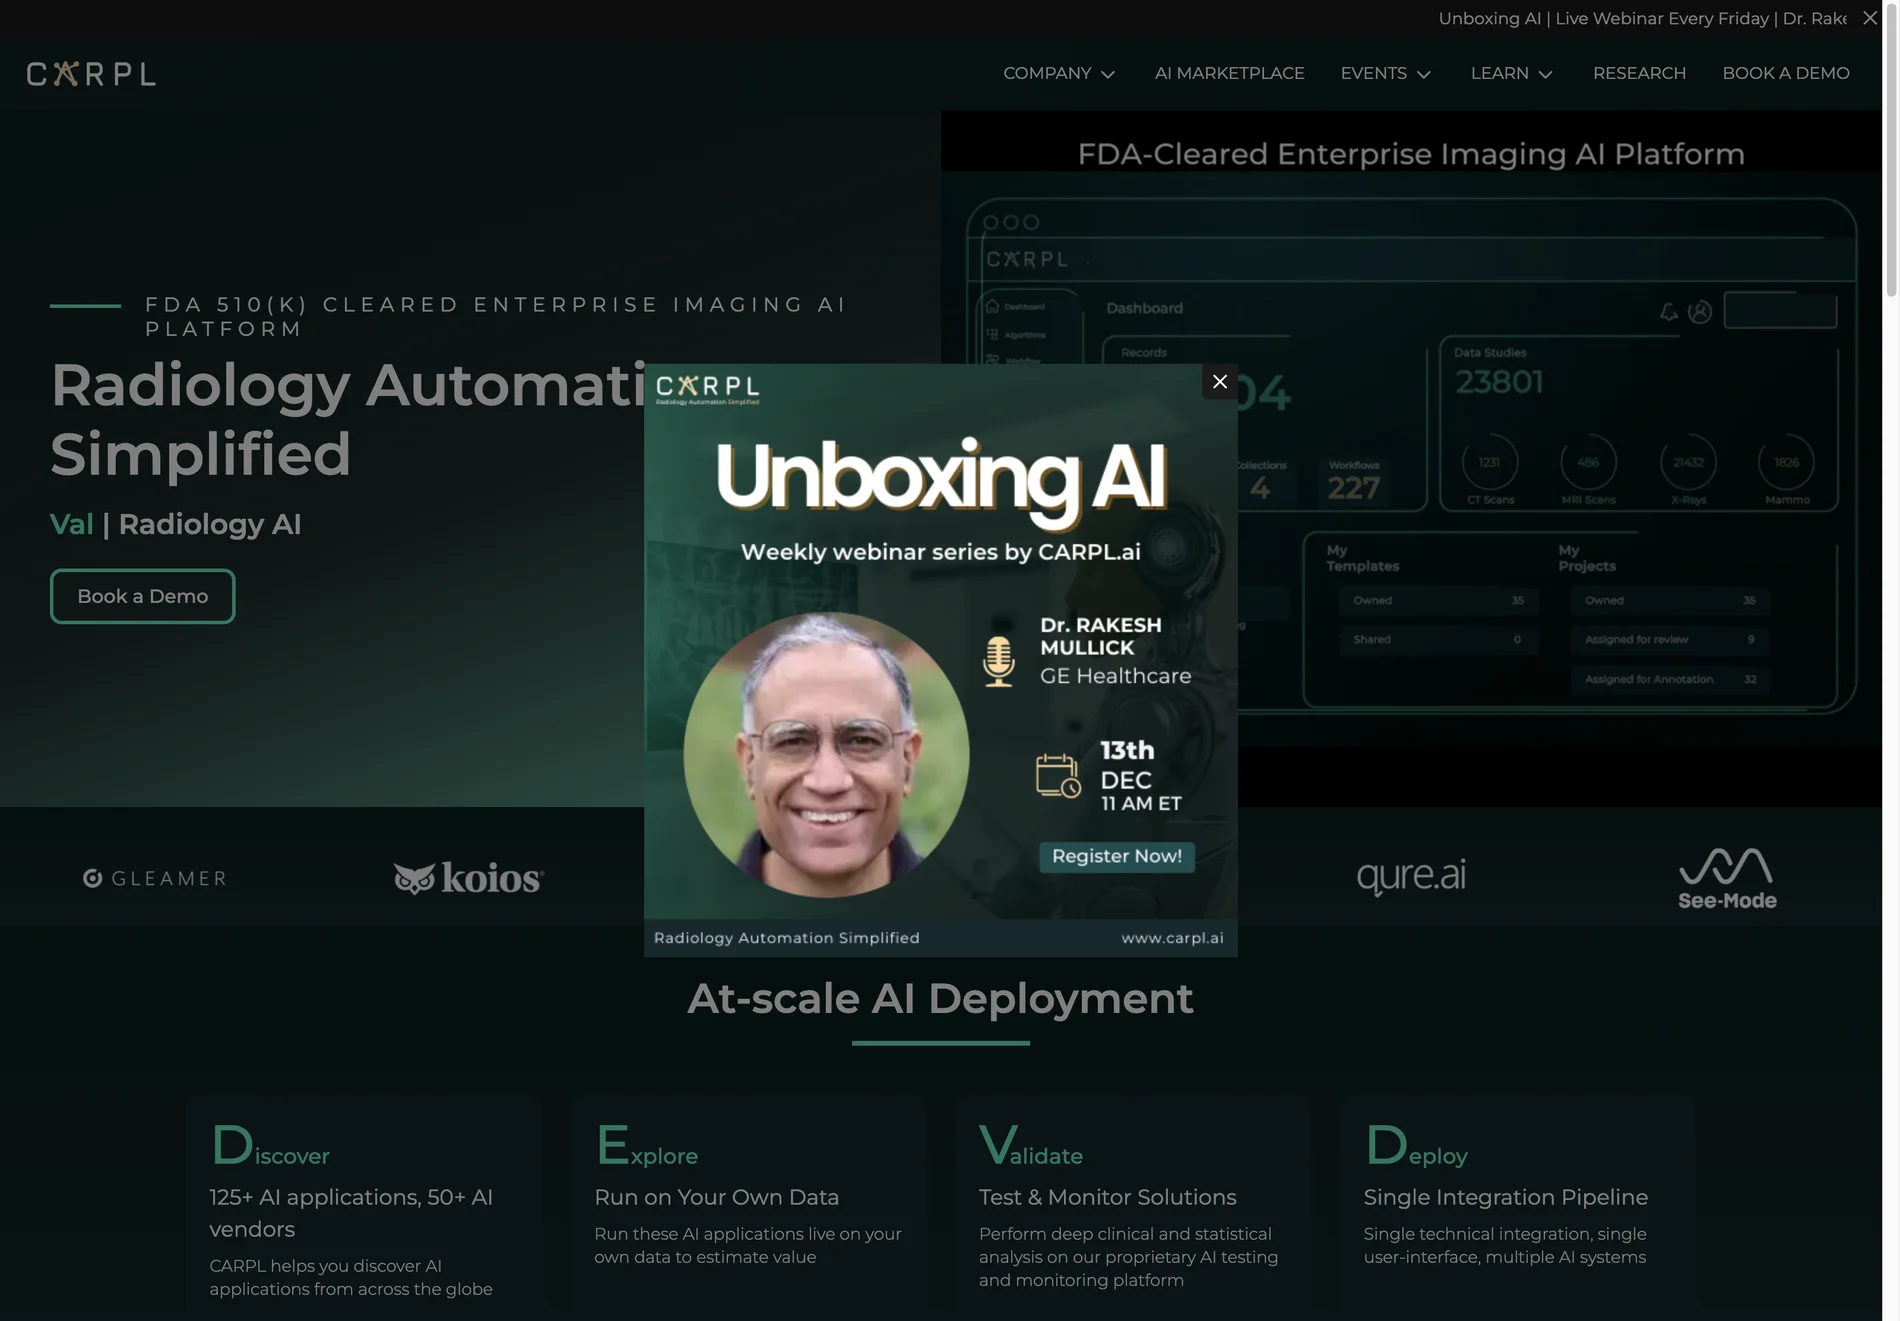Click the Validate card heading
Viewport: 1900px width, 1321px height.
click(x=1031, y=1145)
